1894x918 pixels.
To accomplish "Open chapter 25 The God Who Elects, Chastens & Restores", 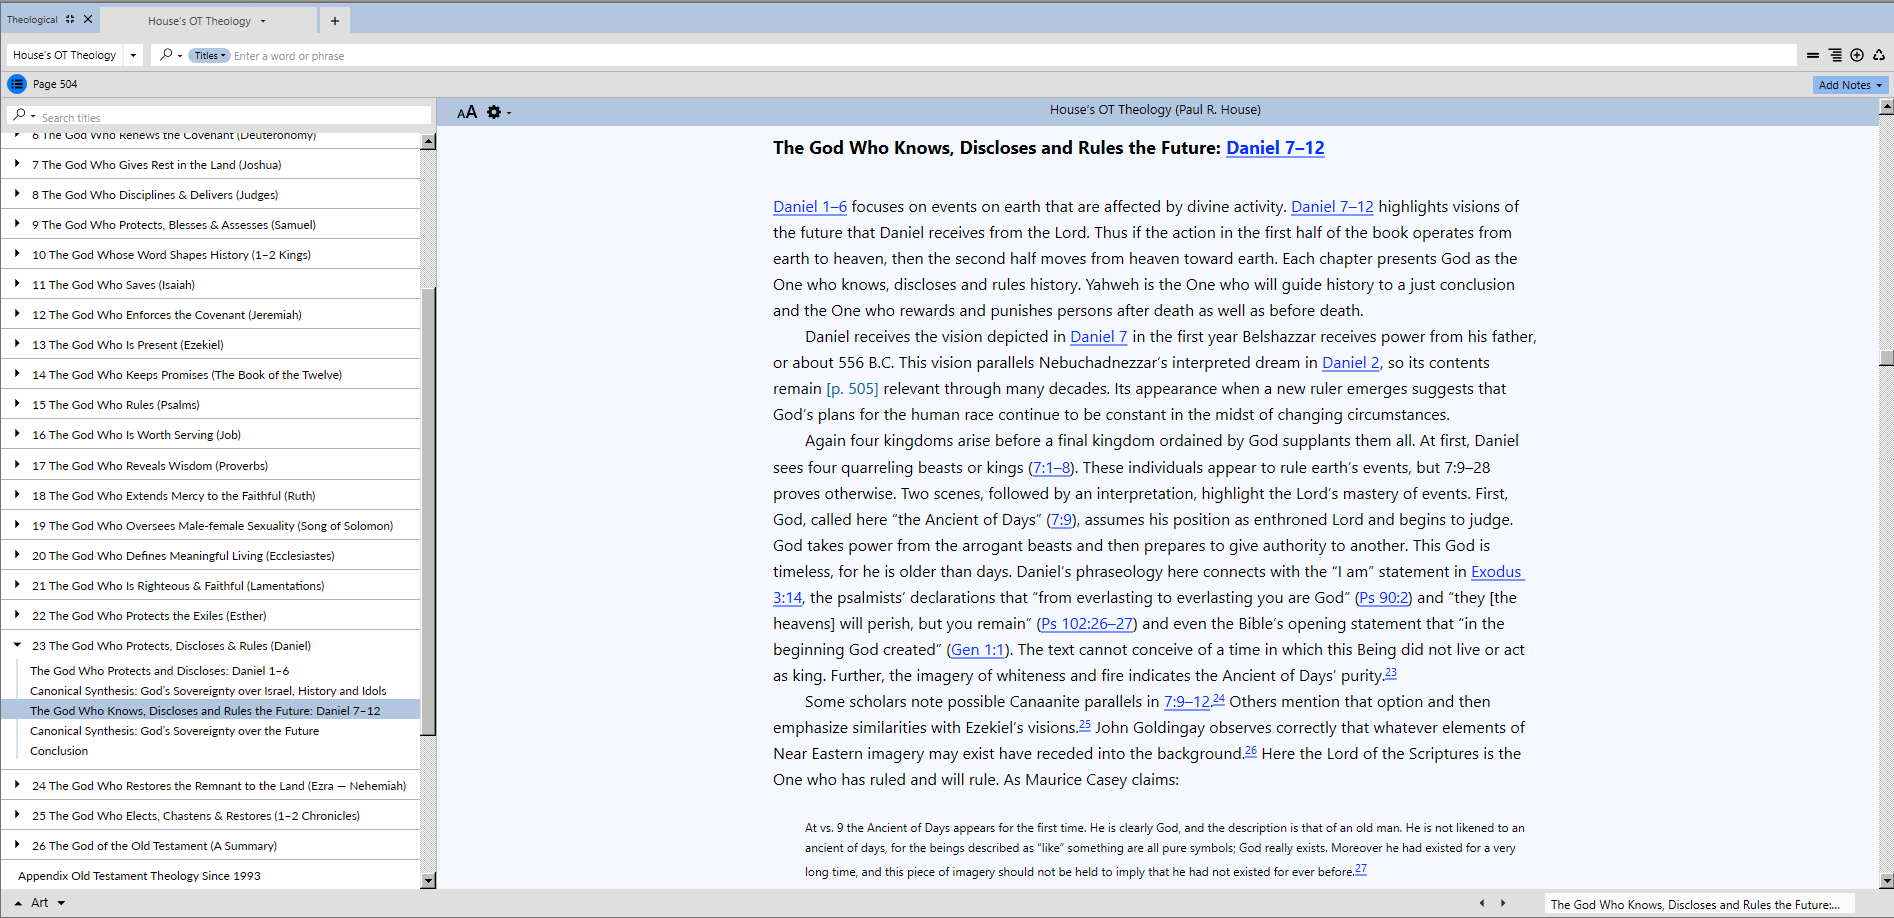I will coord(196,816).
